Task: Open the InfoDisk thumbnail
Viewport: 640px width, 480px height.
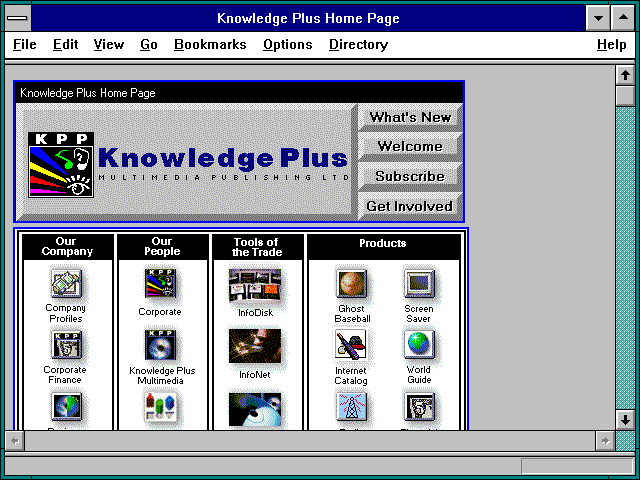Action: coord(255,284)
